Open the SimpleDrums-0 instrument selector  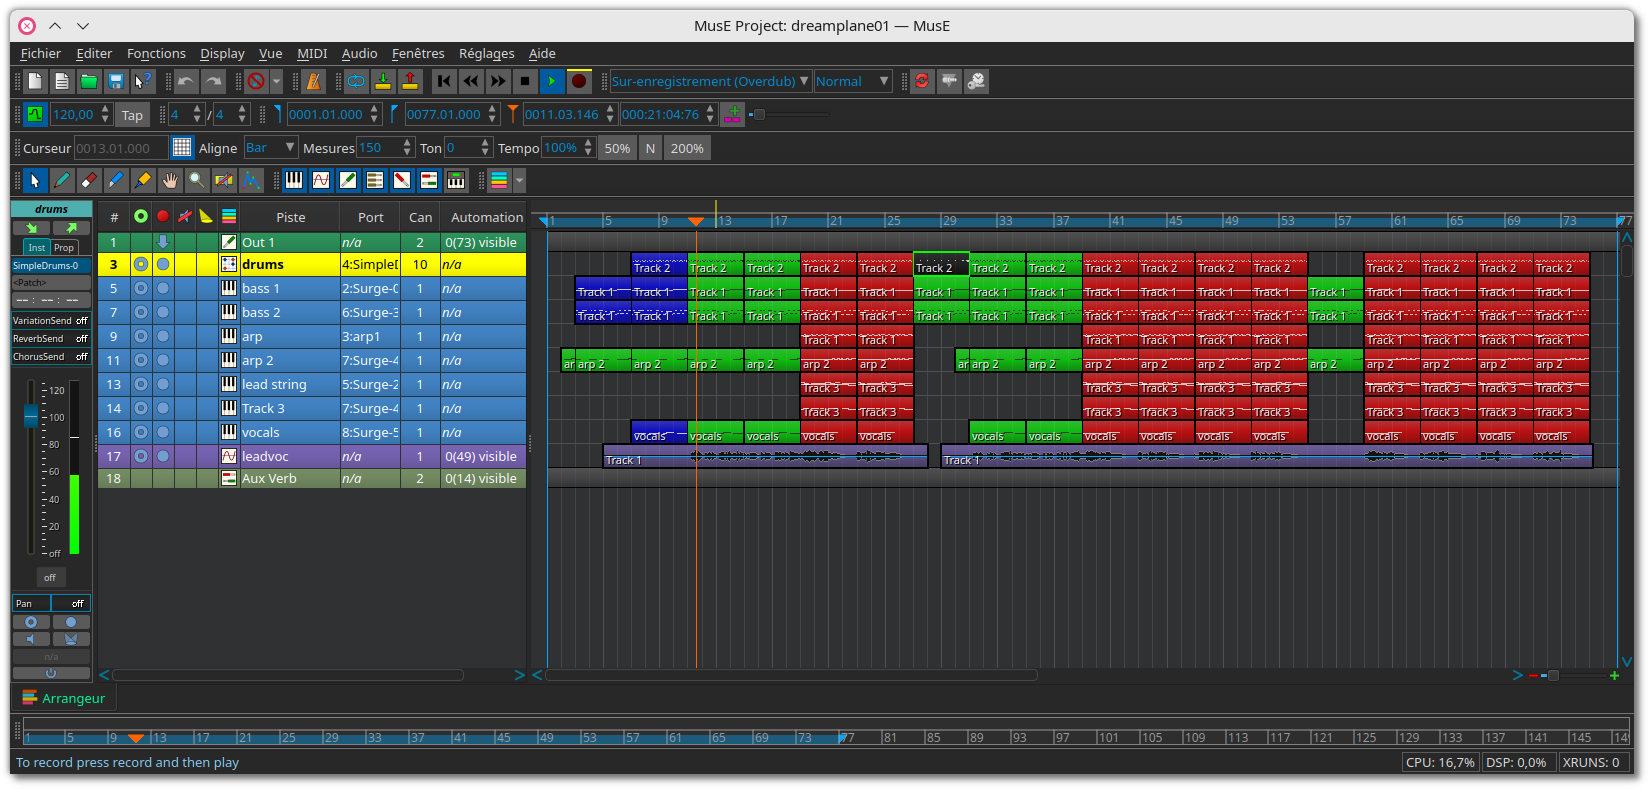(51, 266)
